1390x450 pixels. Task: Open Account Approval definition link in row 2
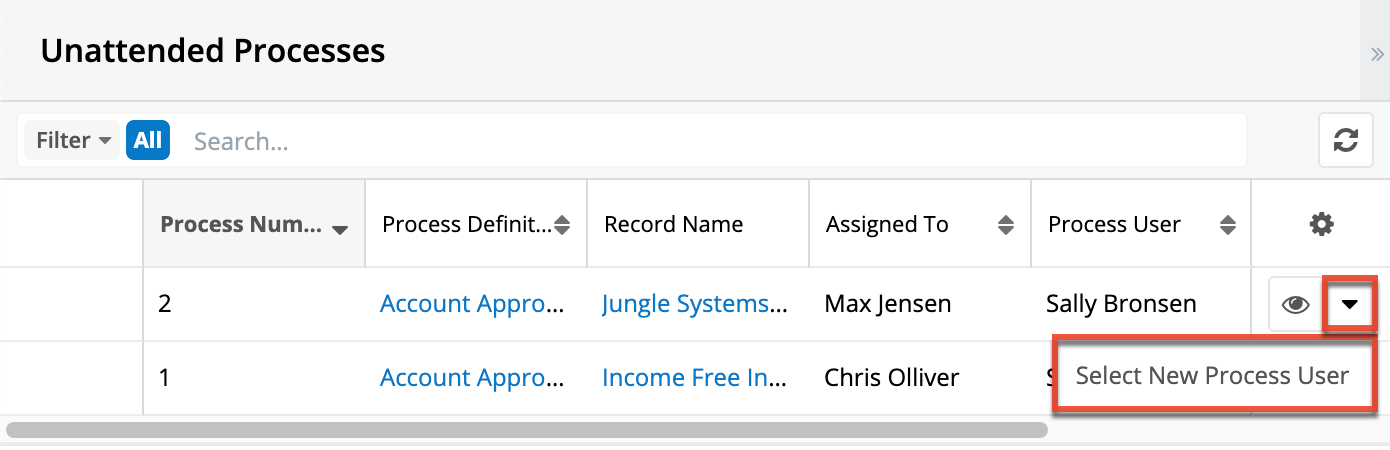474,304
